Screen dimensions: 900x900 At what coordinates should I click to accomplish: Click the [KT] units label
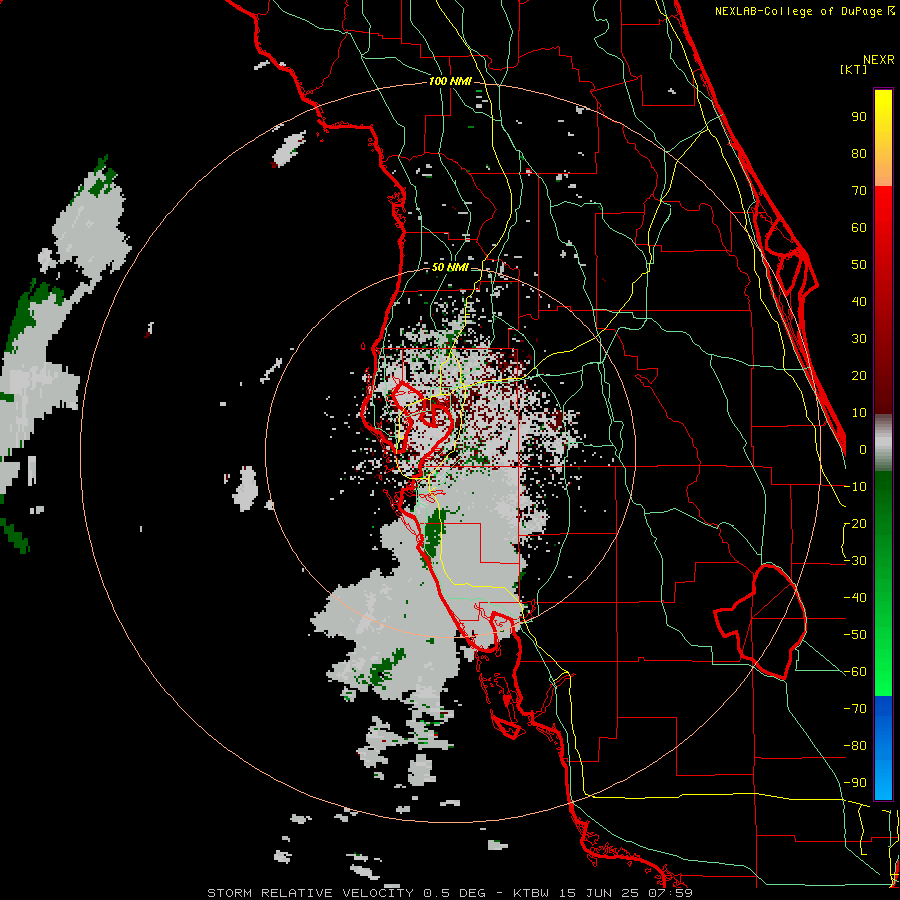pyautogui.click(x=854, y=69)
